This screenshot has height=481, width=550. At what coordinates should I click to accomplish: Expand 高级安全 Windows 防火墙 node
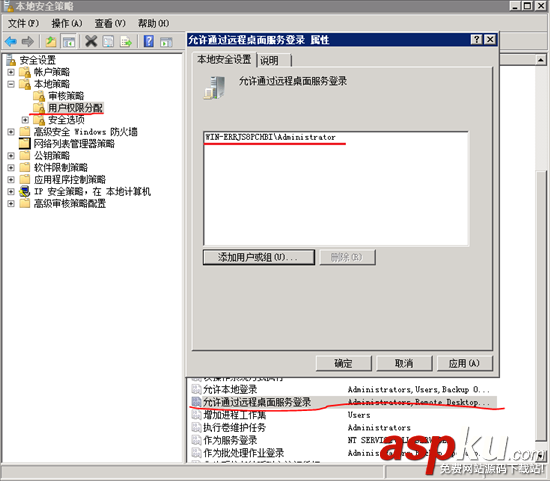coord(11,132)
